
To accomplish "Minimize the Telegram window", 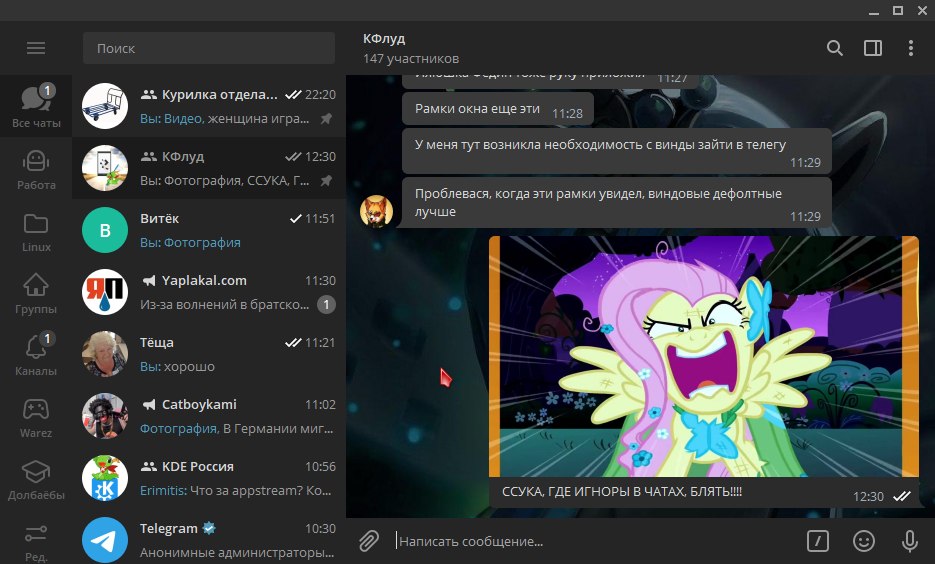I will point(874,11).
